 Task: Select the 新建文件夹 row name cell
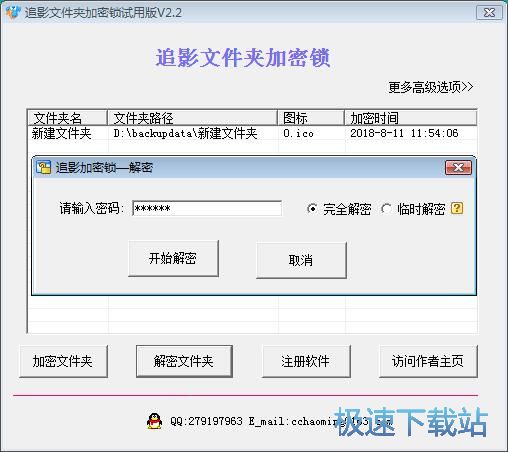click(61, 133)
